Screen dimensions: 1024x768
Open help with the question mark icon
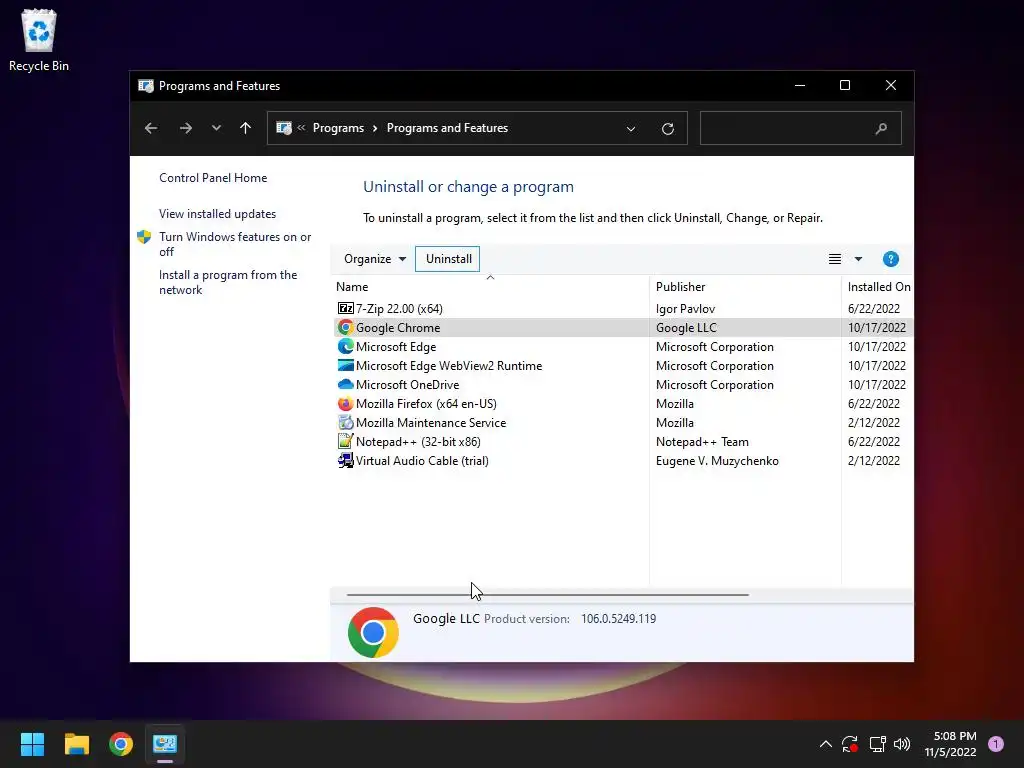point(890,259)
